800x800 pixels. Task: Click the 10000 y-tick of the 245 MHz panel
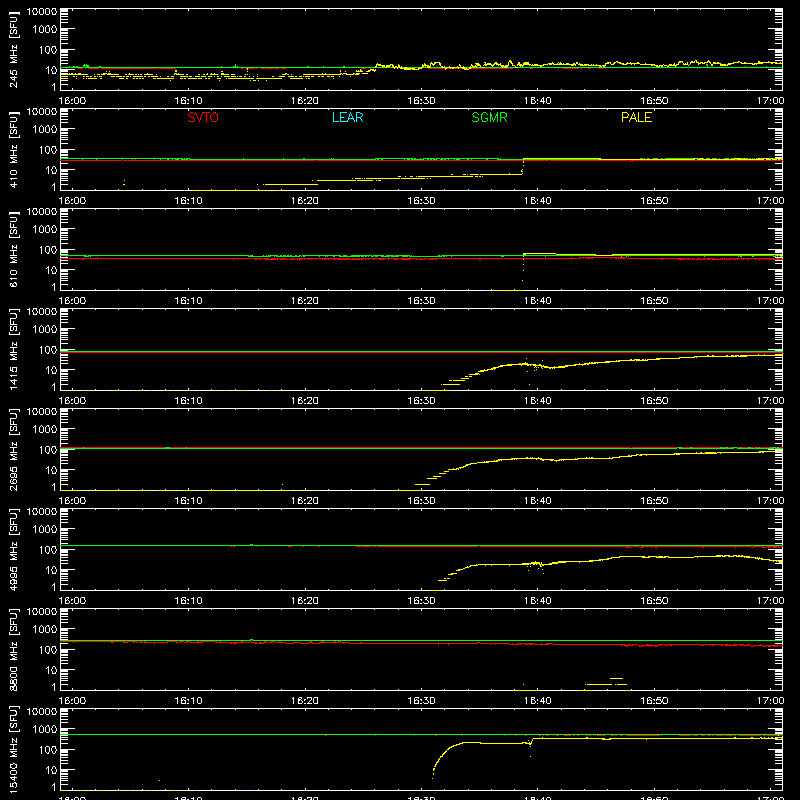[x=42, y=12]
